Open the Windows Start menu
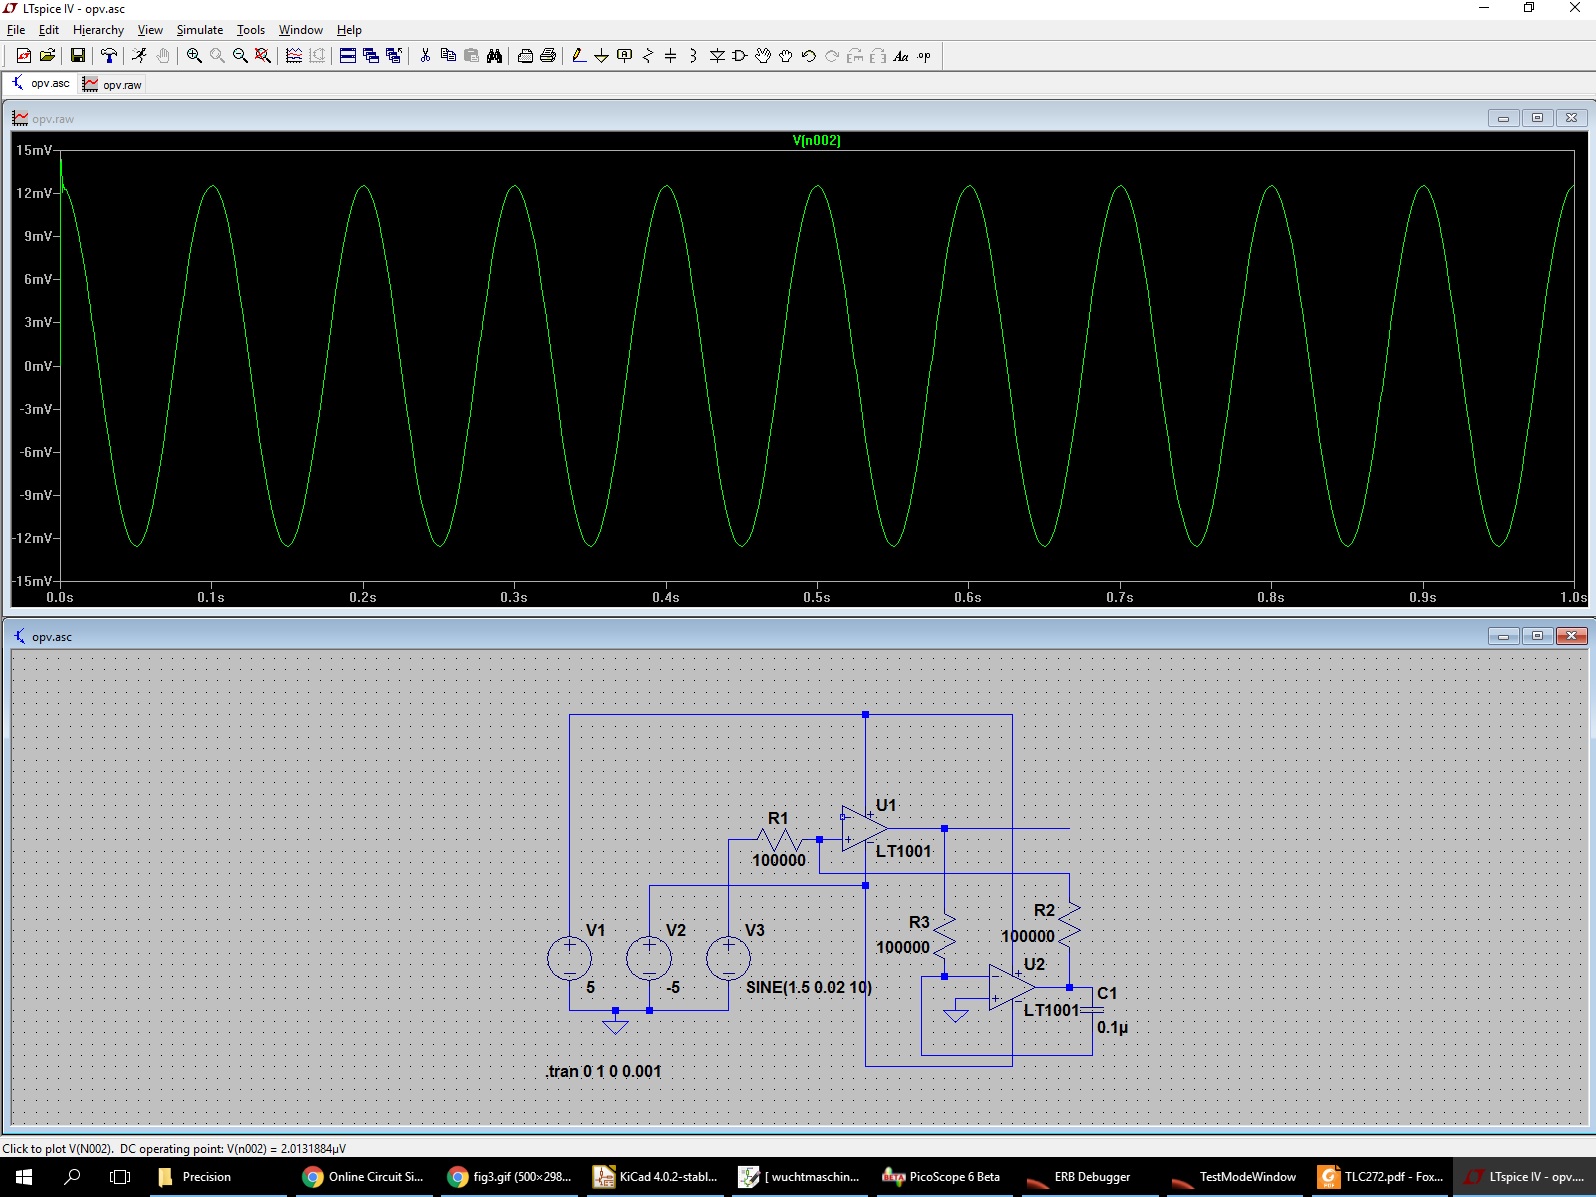 pyautogui.click(x=24, y=1177)
